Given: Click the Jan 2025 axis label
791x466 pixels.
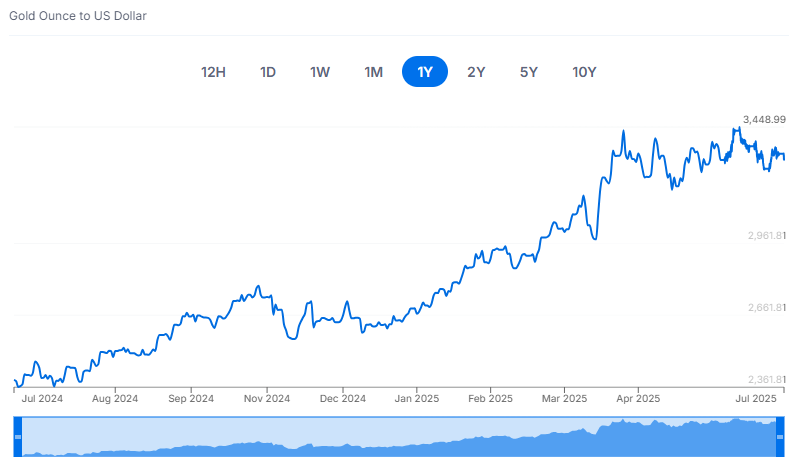Looking at the screenshot, I should pos(417,398).
